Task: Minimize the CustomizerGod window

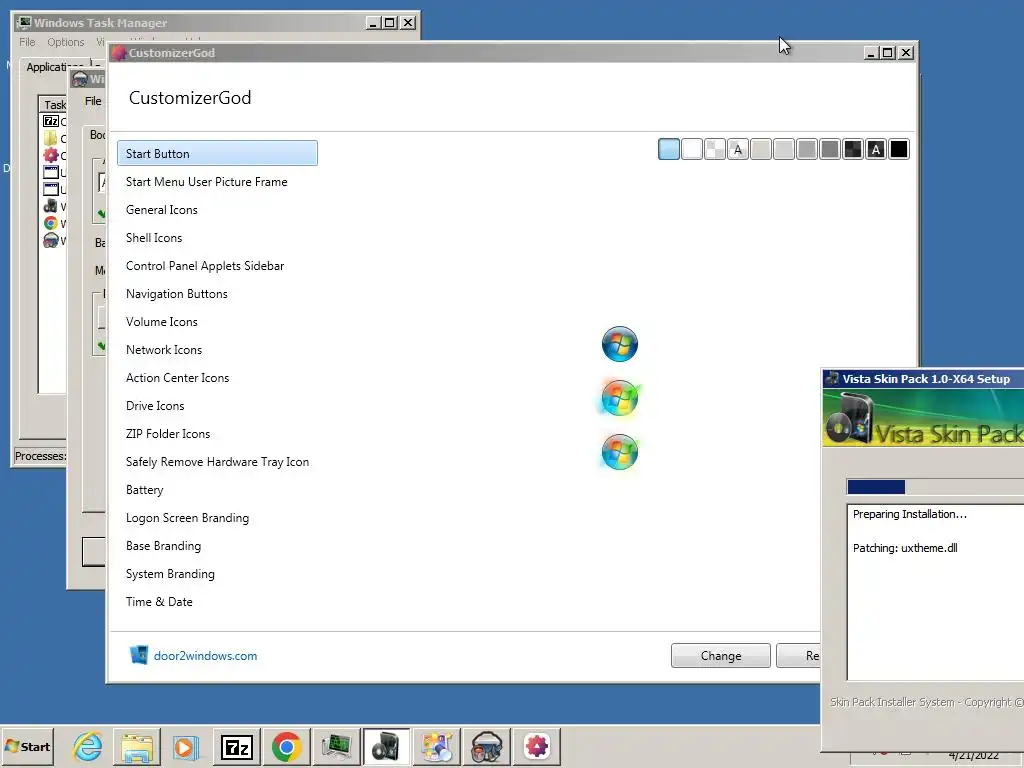Action: pos(871,53)
